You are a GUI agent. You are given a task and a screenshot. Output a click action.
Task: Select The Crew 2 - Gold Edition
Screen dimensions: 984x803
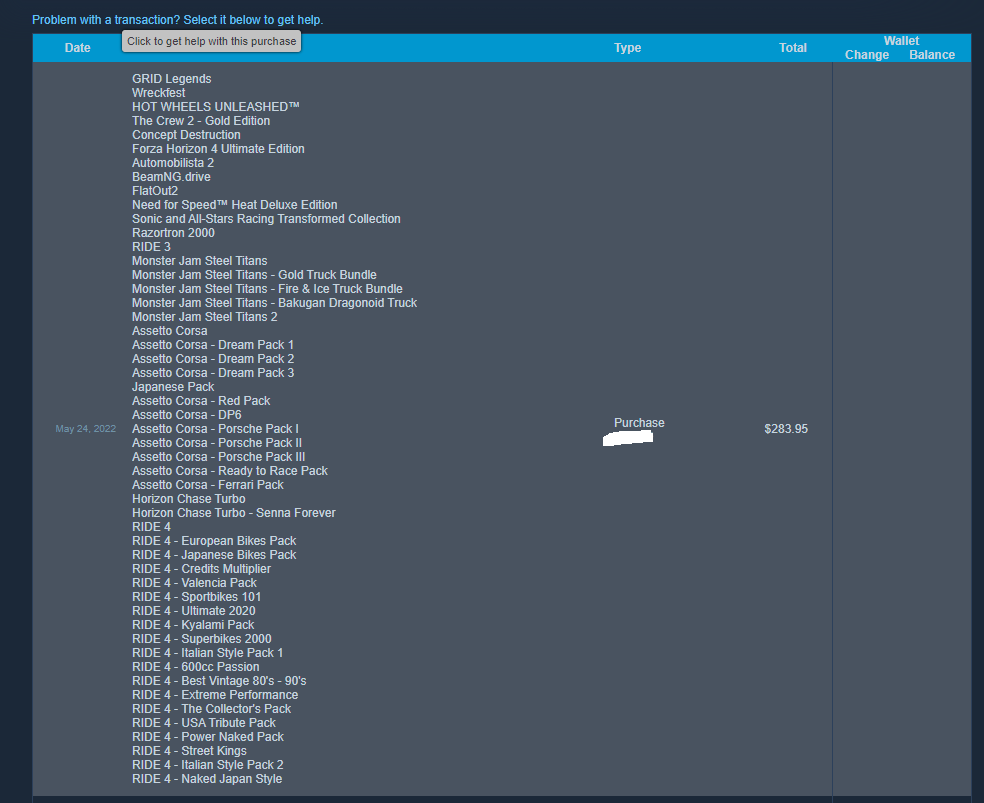(x=201, y=121)
